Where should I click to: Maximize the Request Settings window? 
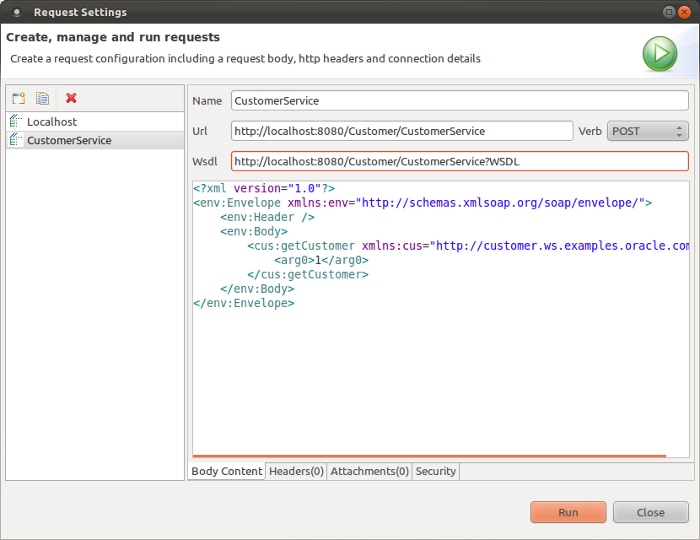pos(668,12)
